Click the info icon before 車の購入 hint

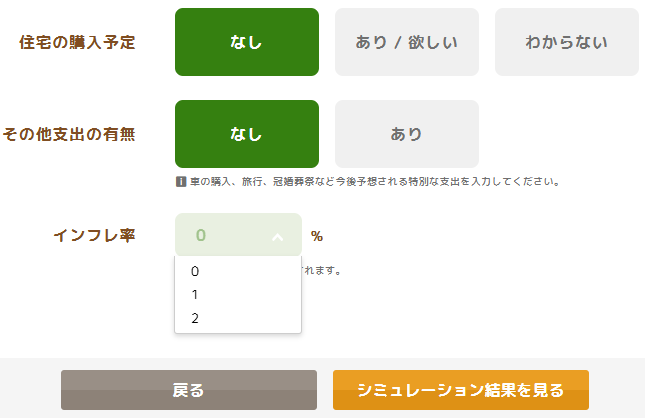[x=181, y=182]
